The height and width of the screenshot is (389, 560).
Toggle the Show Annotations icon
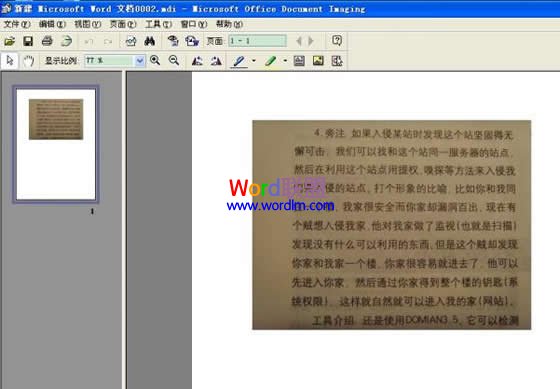(337, 61)
